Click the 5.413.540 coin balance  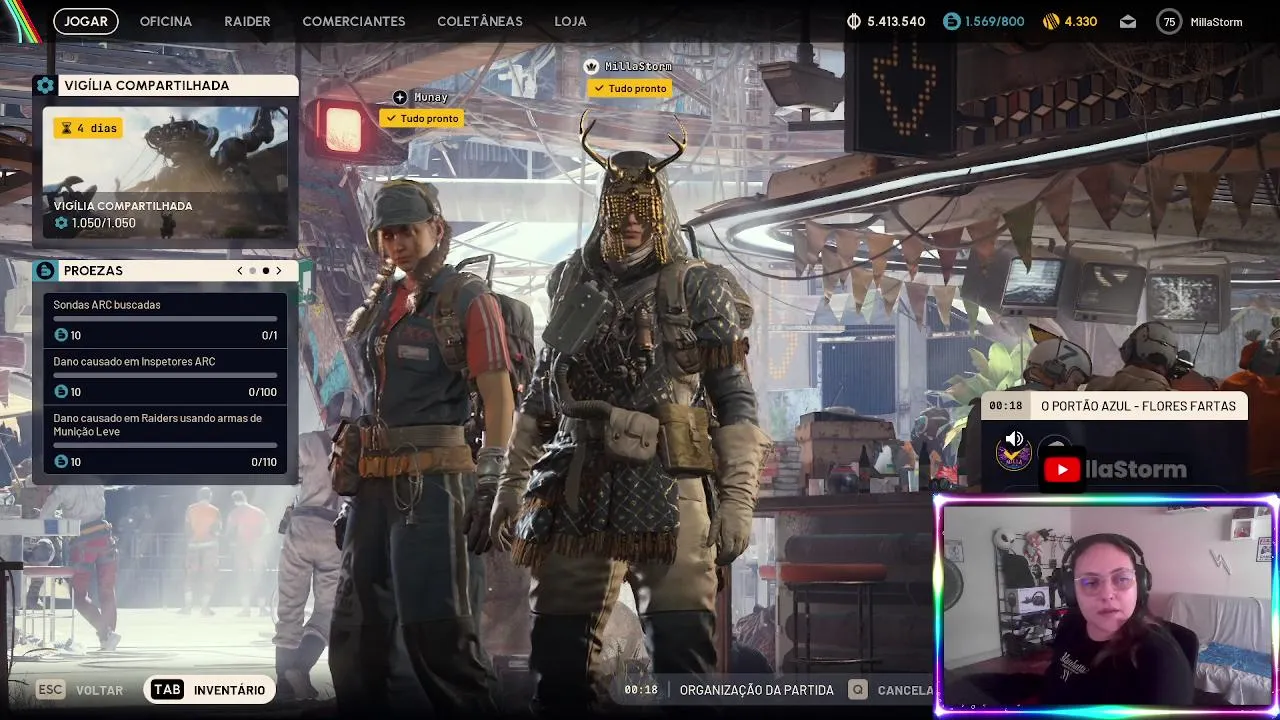coord(896,21)
